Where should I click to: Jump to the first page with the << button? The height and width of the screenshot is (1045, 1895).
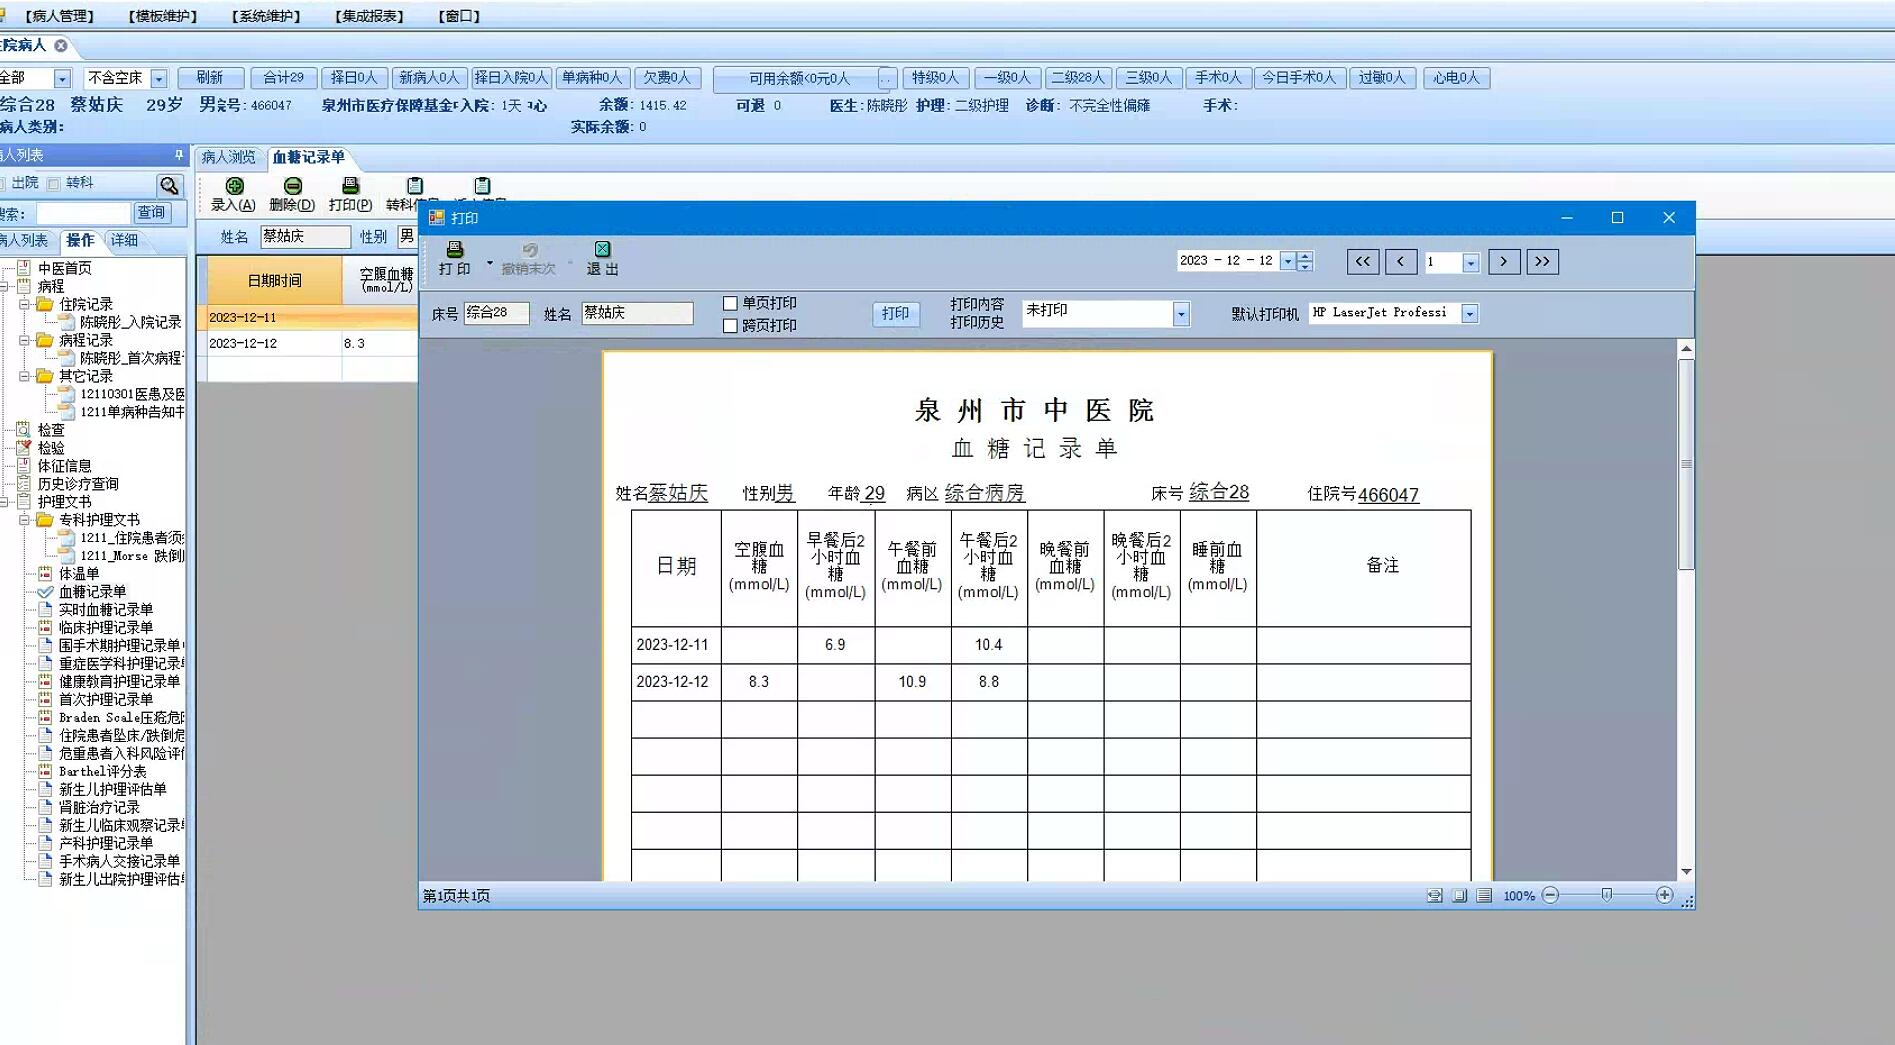coord(1363,262)
